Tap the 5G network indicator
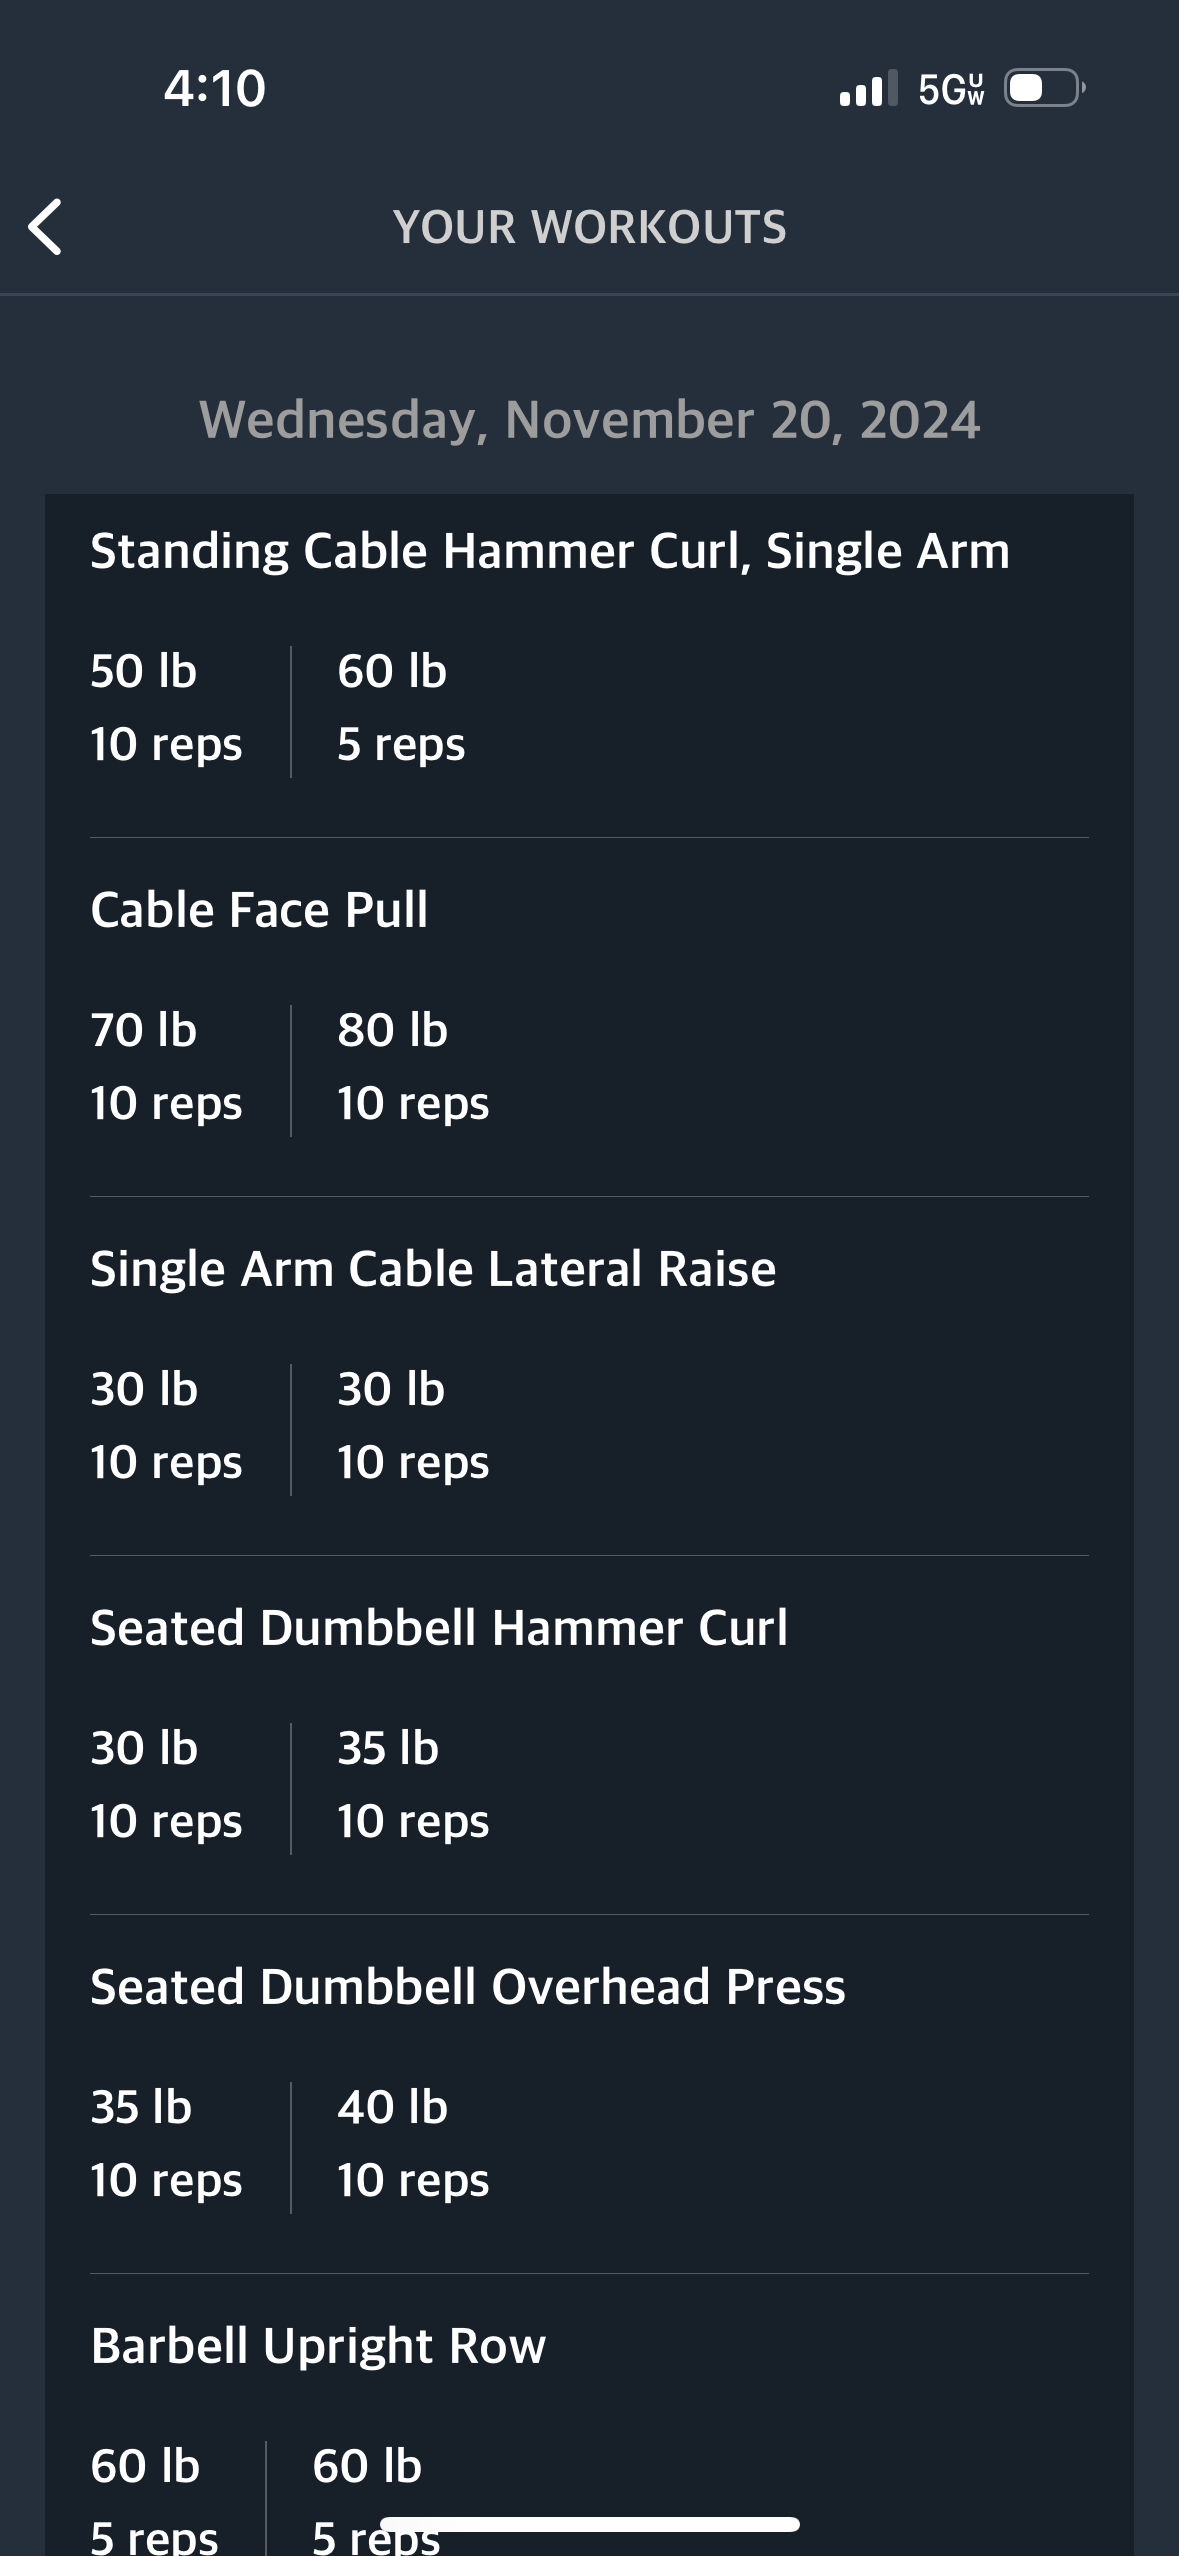1179x2556 pixels. (951, 89)
